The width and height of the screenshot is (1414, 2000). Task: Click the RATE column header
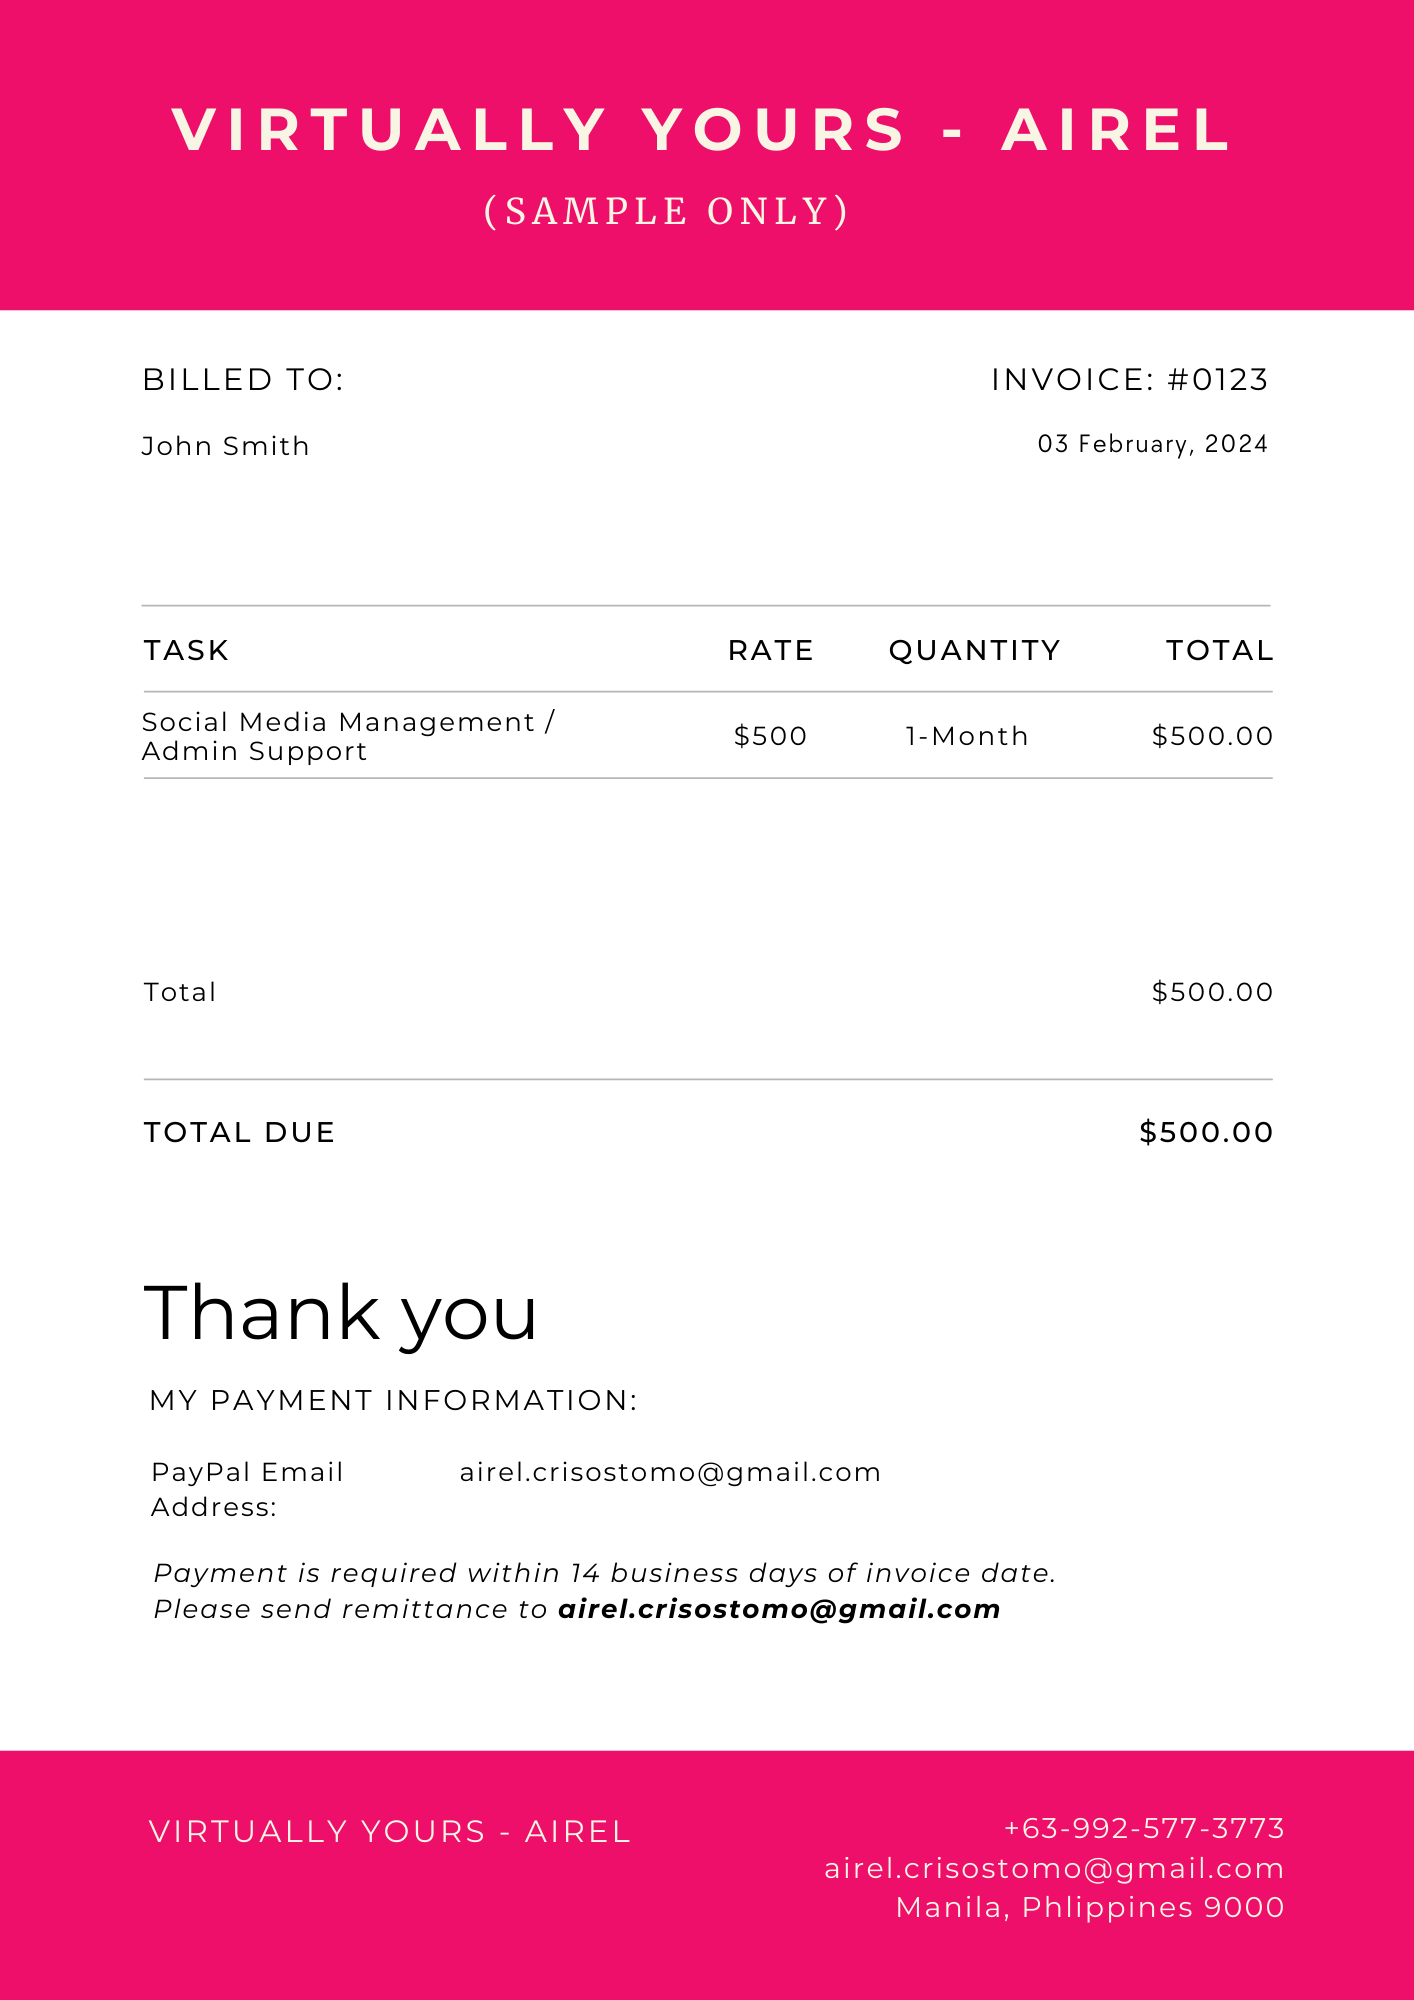coord(770,651)
